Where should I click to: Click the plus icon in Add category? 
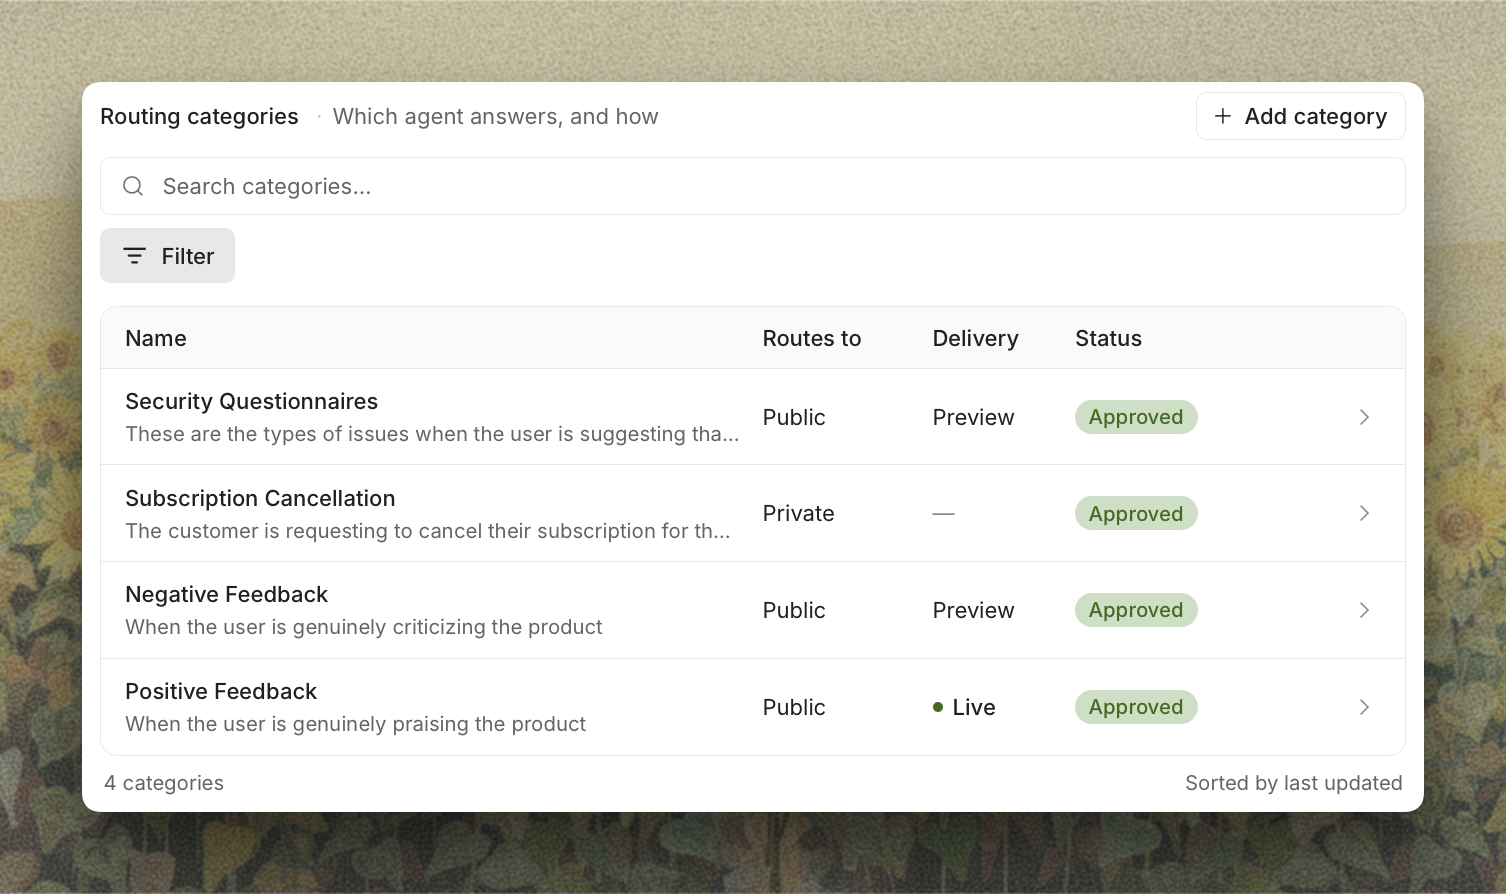click(x=1222, y=116)
